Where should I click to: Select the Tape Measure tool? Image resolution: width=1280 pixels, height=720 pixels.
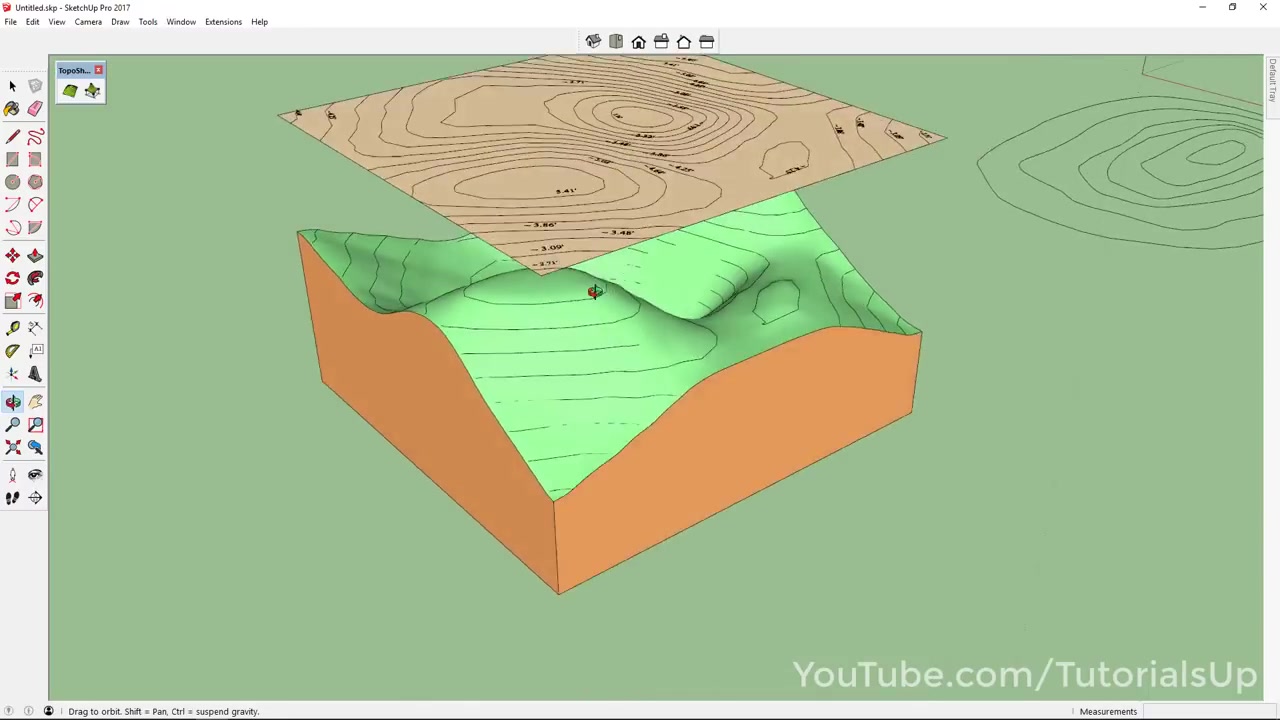pos(13,327)
